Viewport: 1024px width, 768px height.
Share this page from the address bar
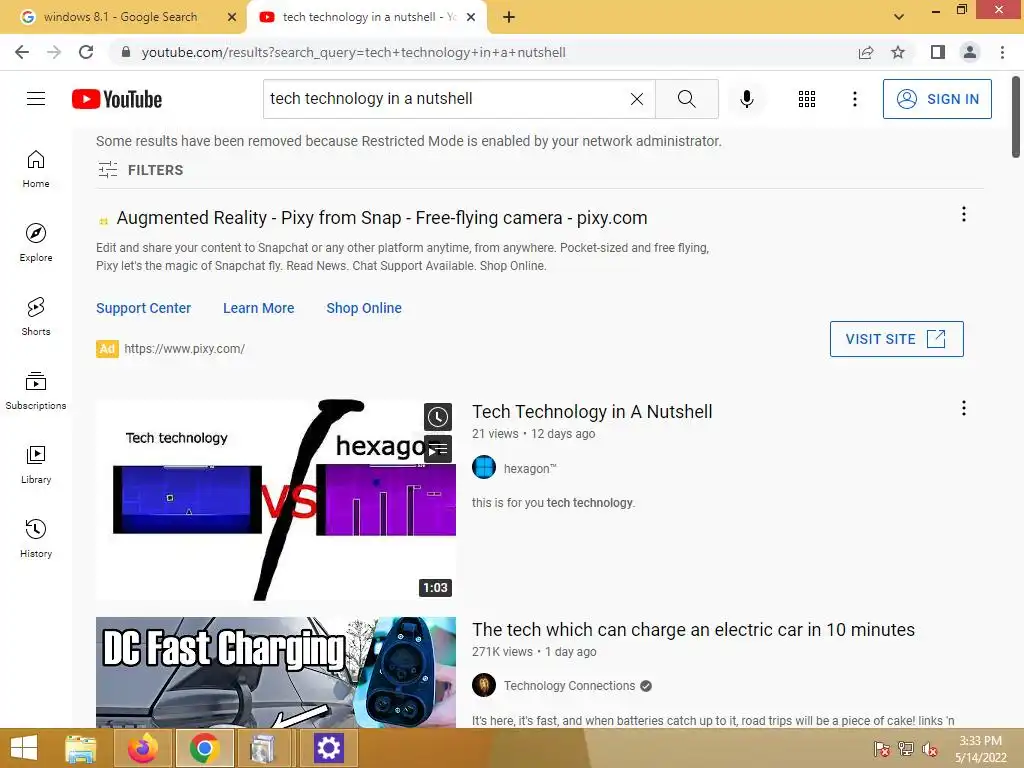coord(866,52)
